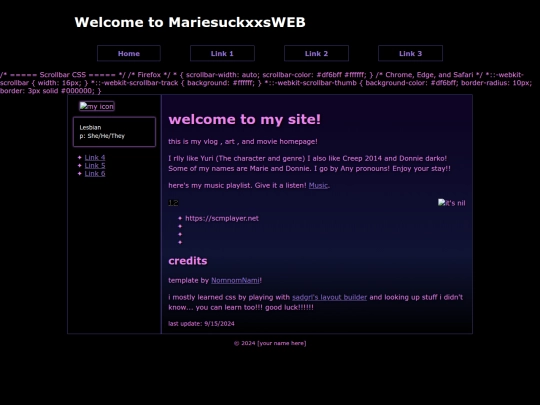Click the 'Welcome to MariesuckxxsWEB' header title
This screenshot has height=405, width=540.
190,22
